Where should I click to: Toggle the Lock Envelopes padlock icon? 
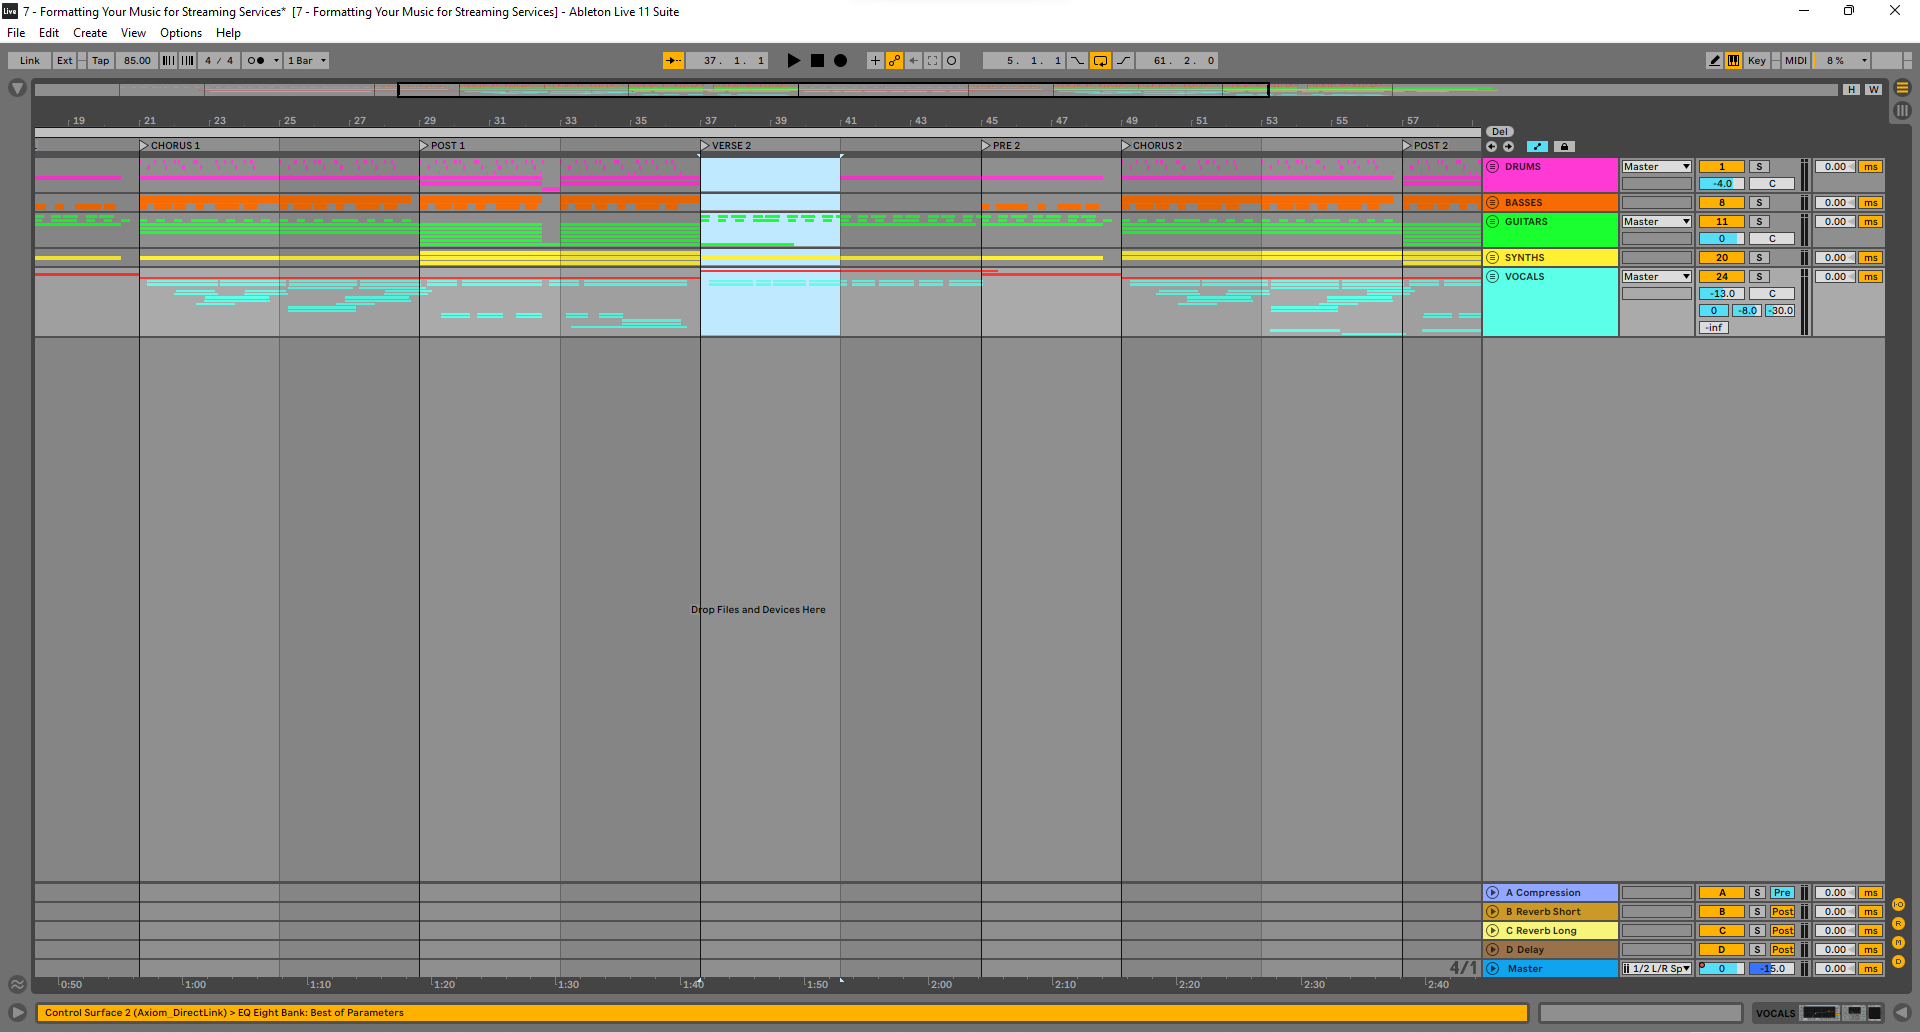click(x=1565, y=147)
